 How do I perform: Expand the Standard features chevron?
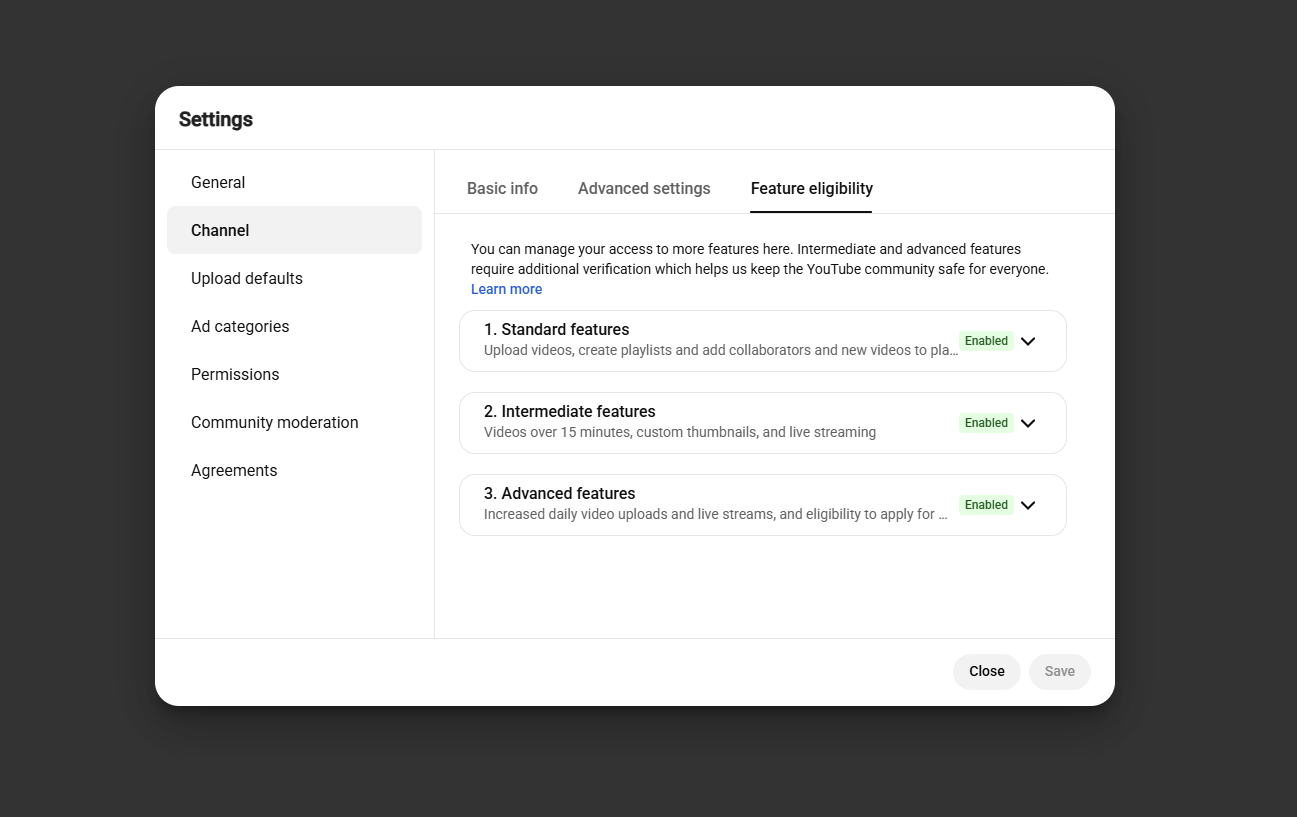(x=1028, y=341)
